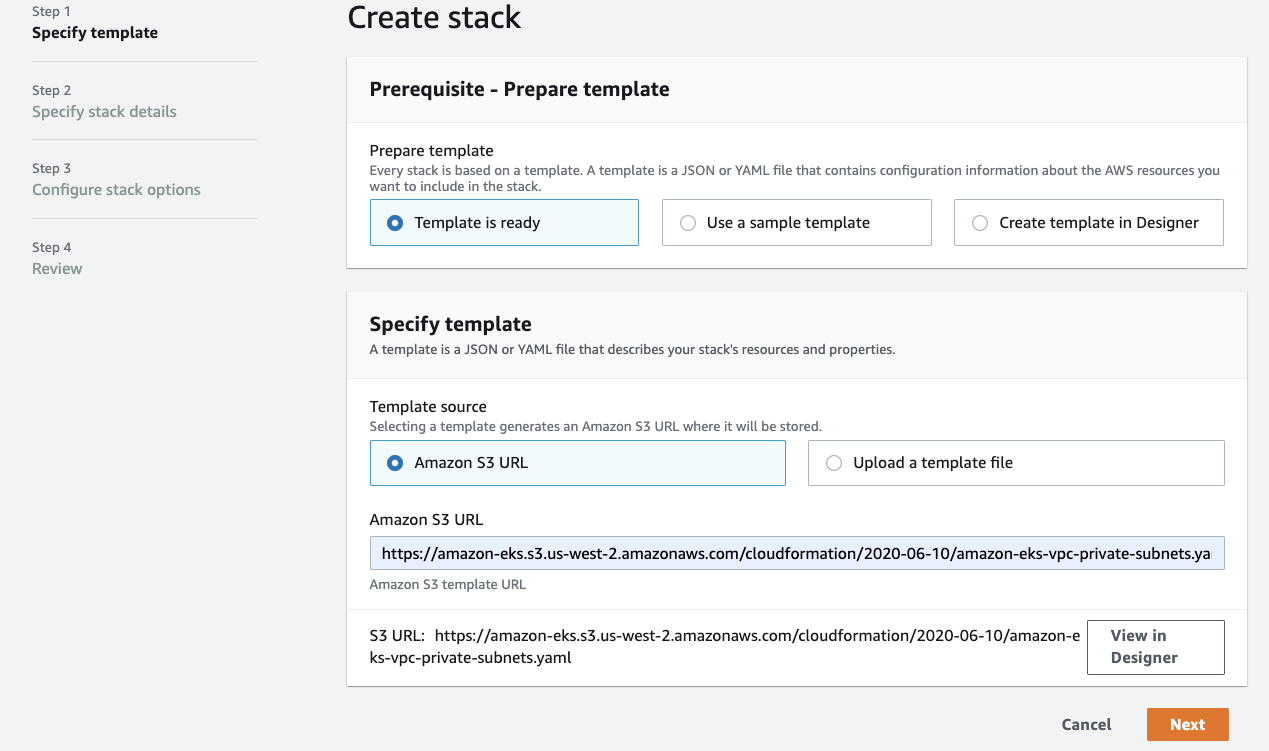Select "Create template in Designer" option
1269x751 pixels.
pos(1089,223)
